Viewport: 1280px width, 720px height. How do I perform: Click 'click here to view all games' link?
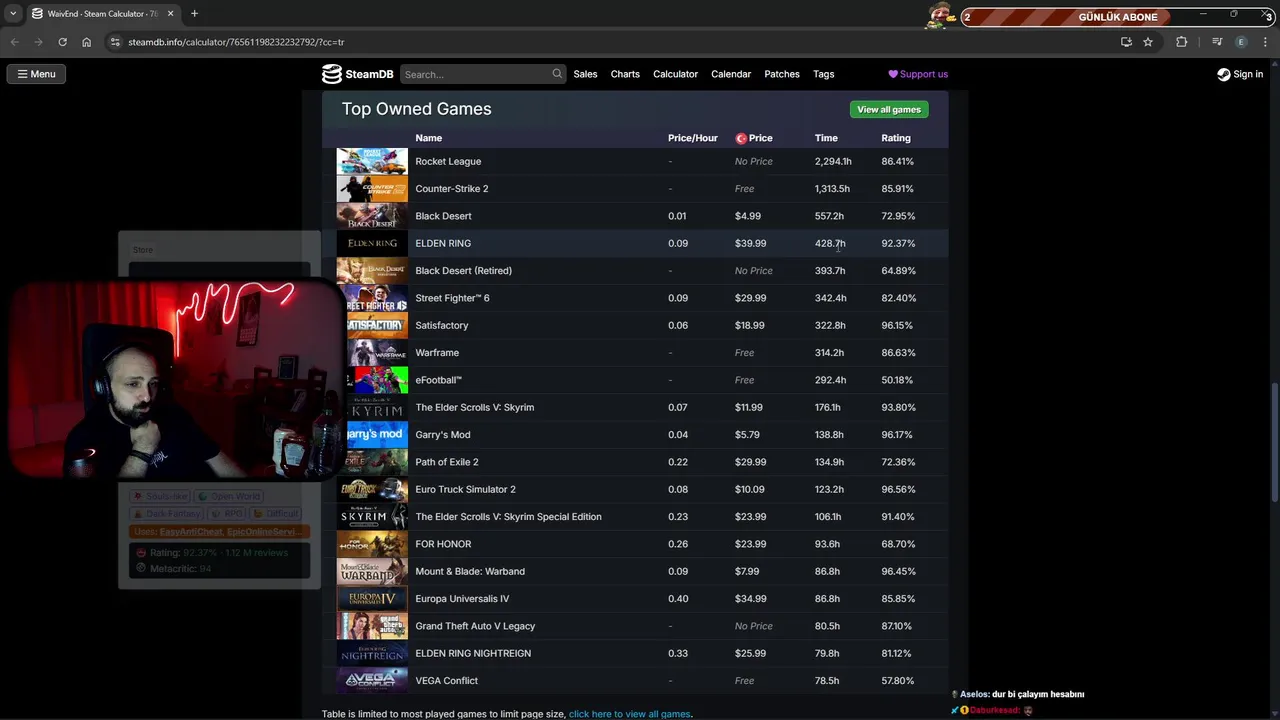(x=629, y=714)
